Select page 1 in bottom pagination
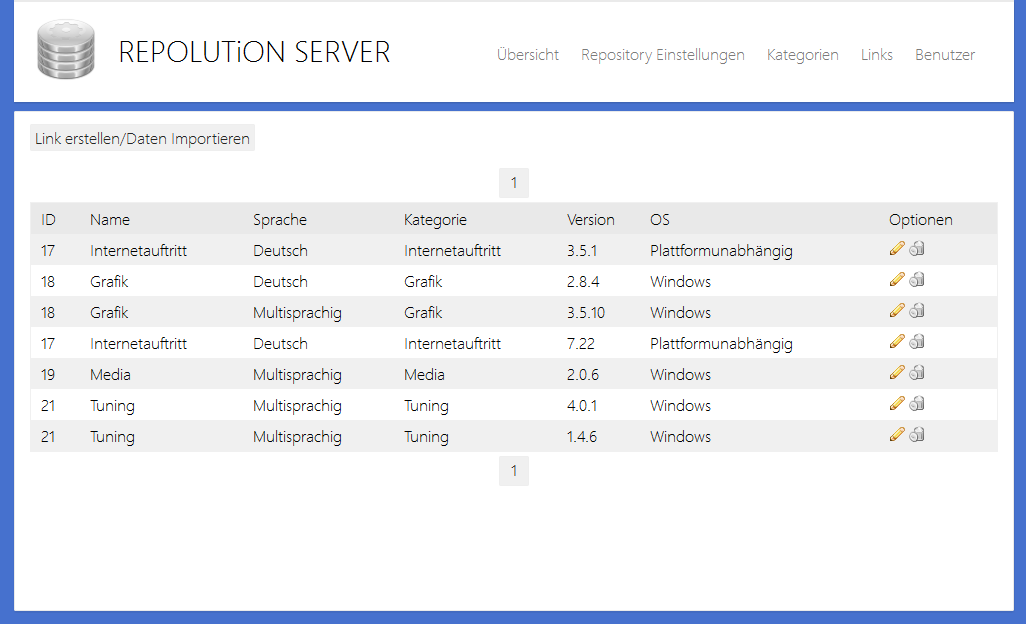Viewport: 1026px width, 624px height. click(x=513, y=470)
